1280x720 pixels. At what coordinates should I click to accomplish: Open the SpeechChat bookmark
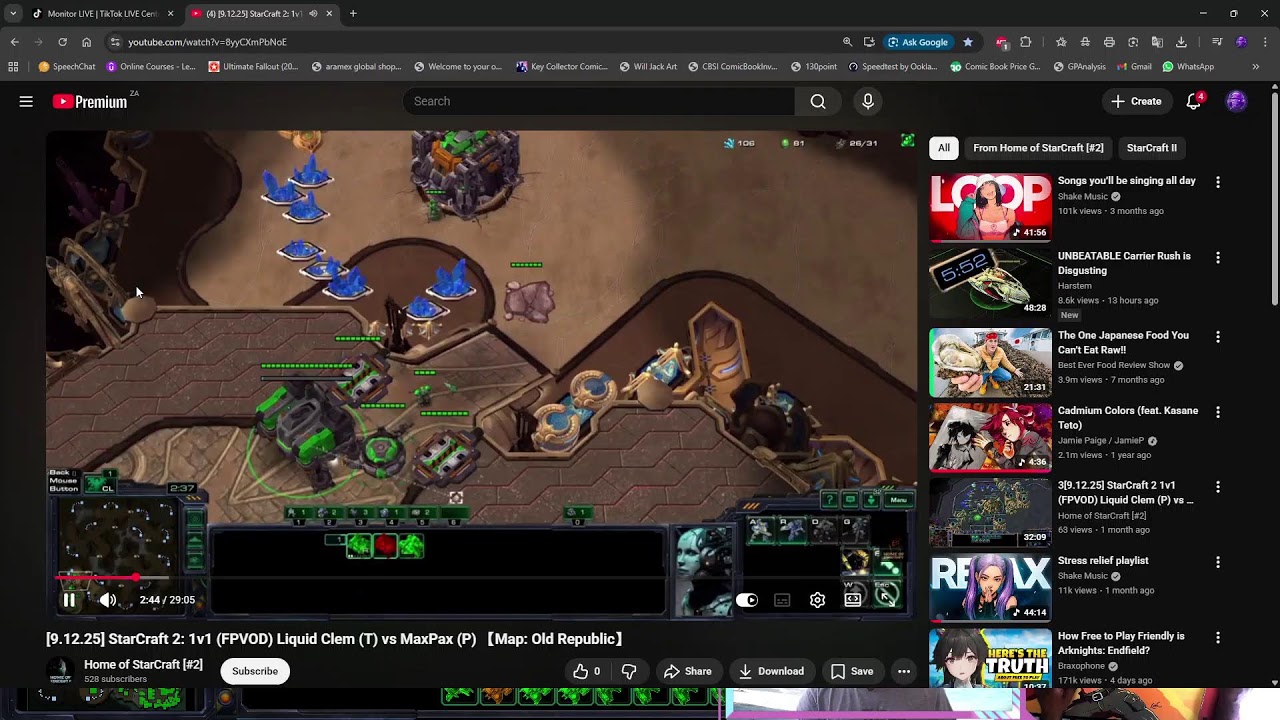click(x=66, y=67)
